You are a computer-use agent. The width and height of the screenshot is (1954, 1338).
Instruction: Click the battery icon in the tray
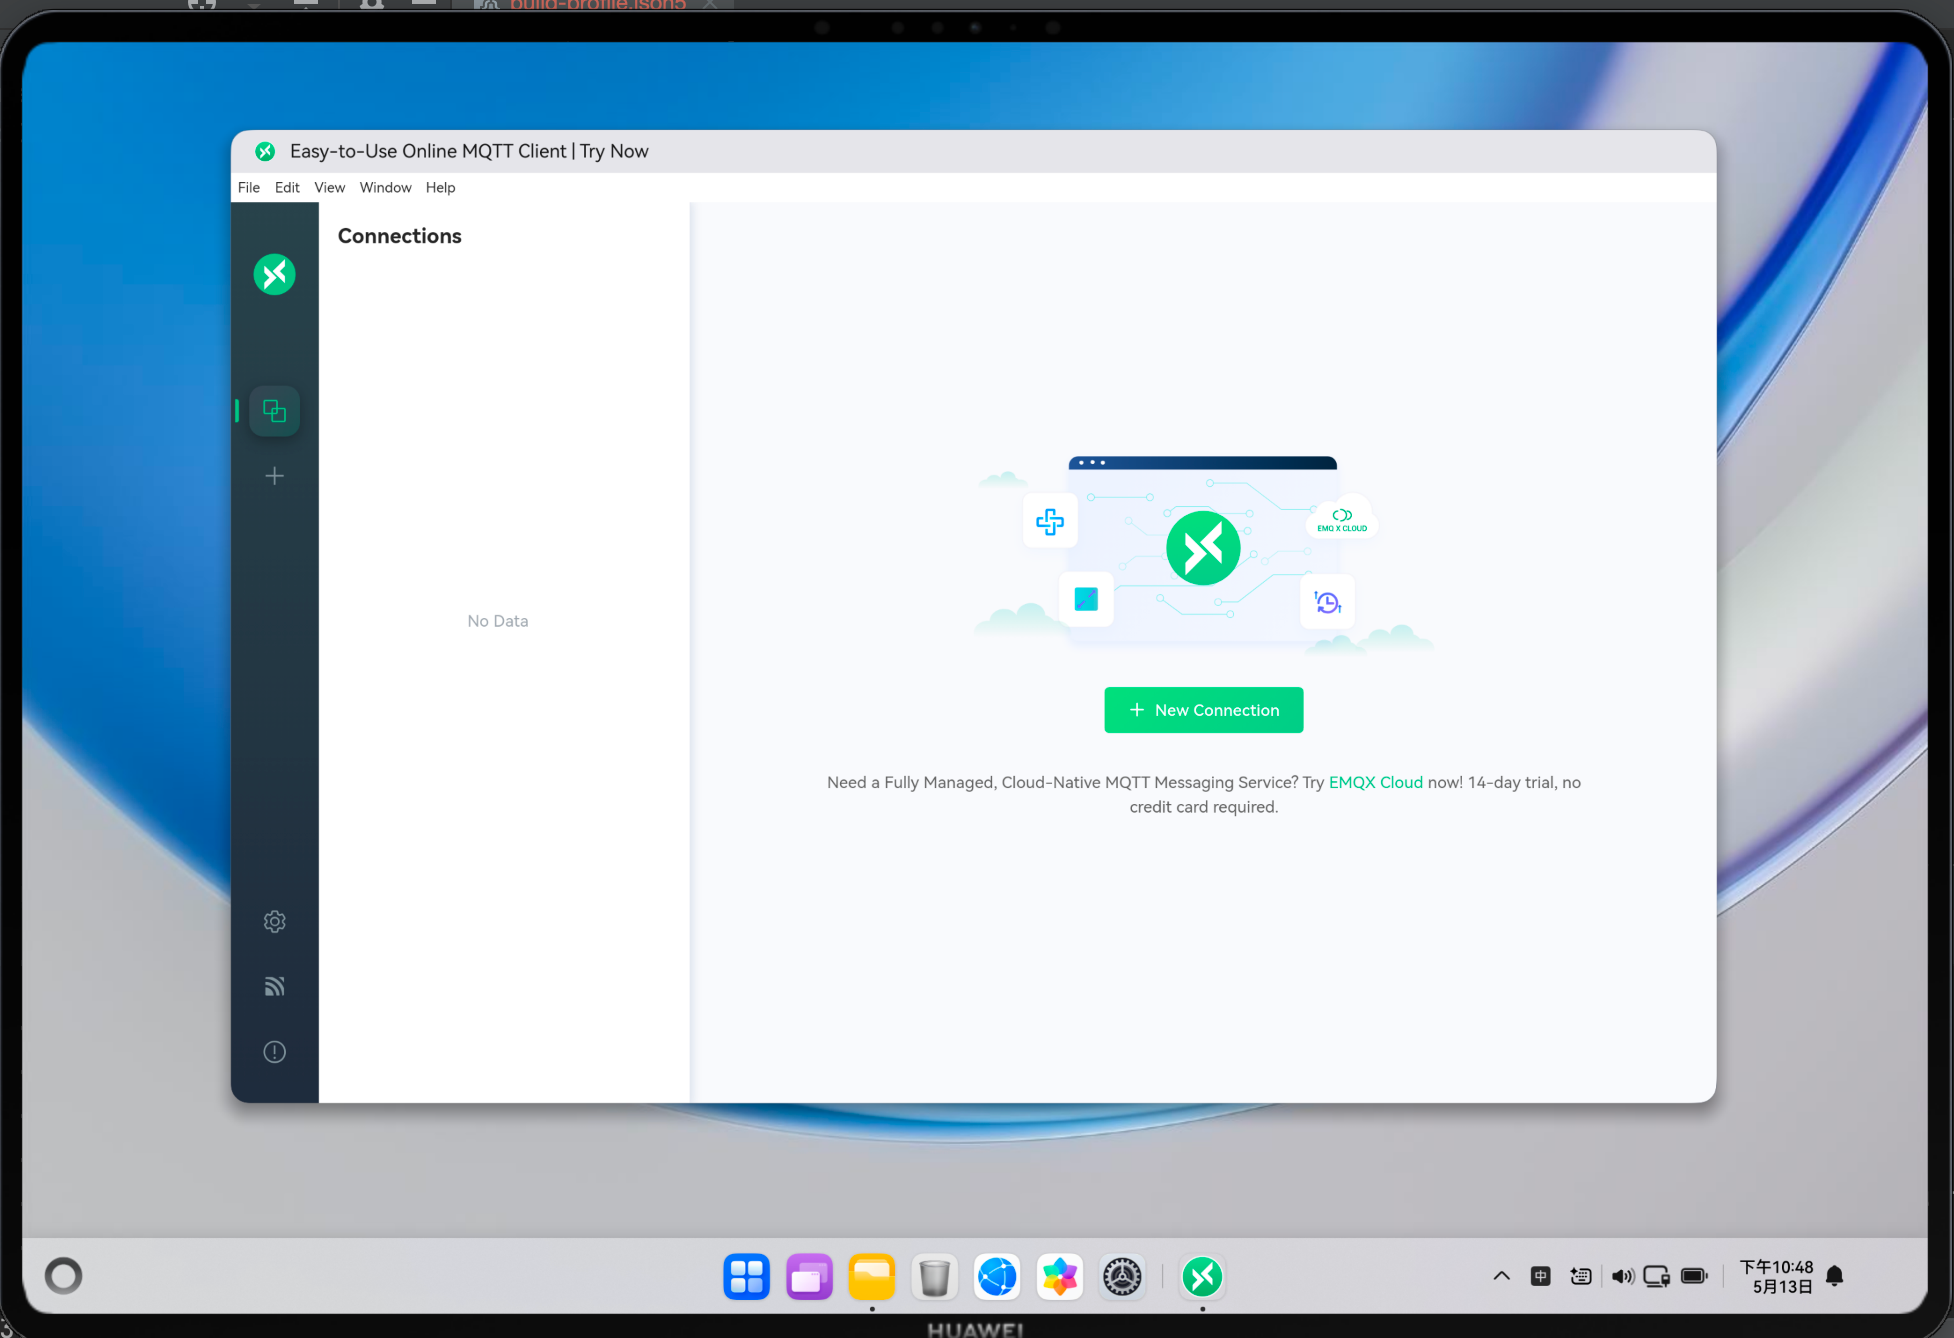pyautogui.click(x=1695, y=1276)
